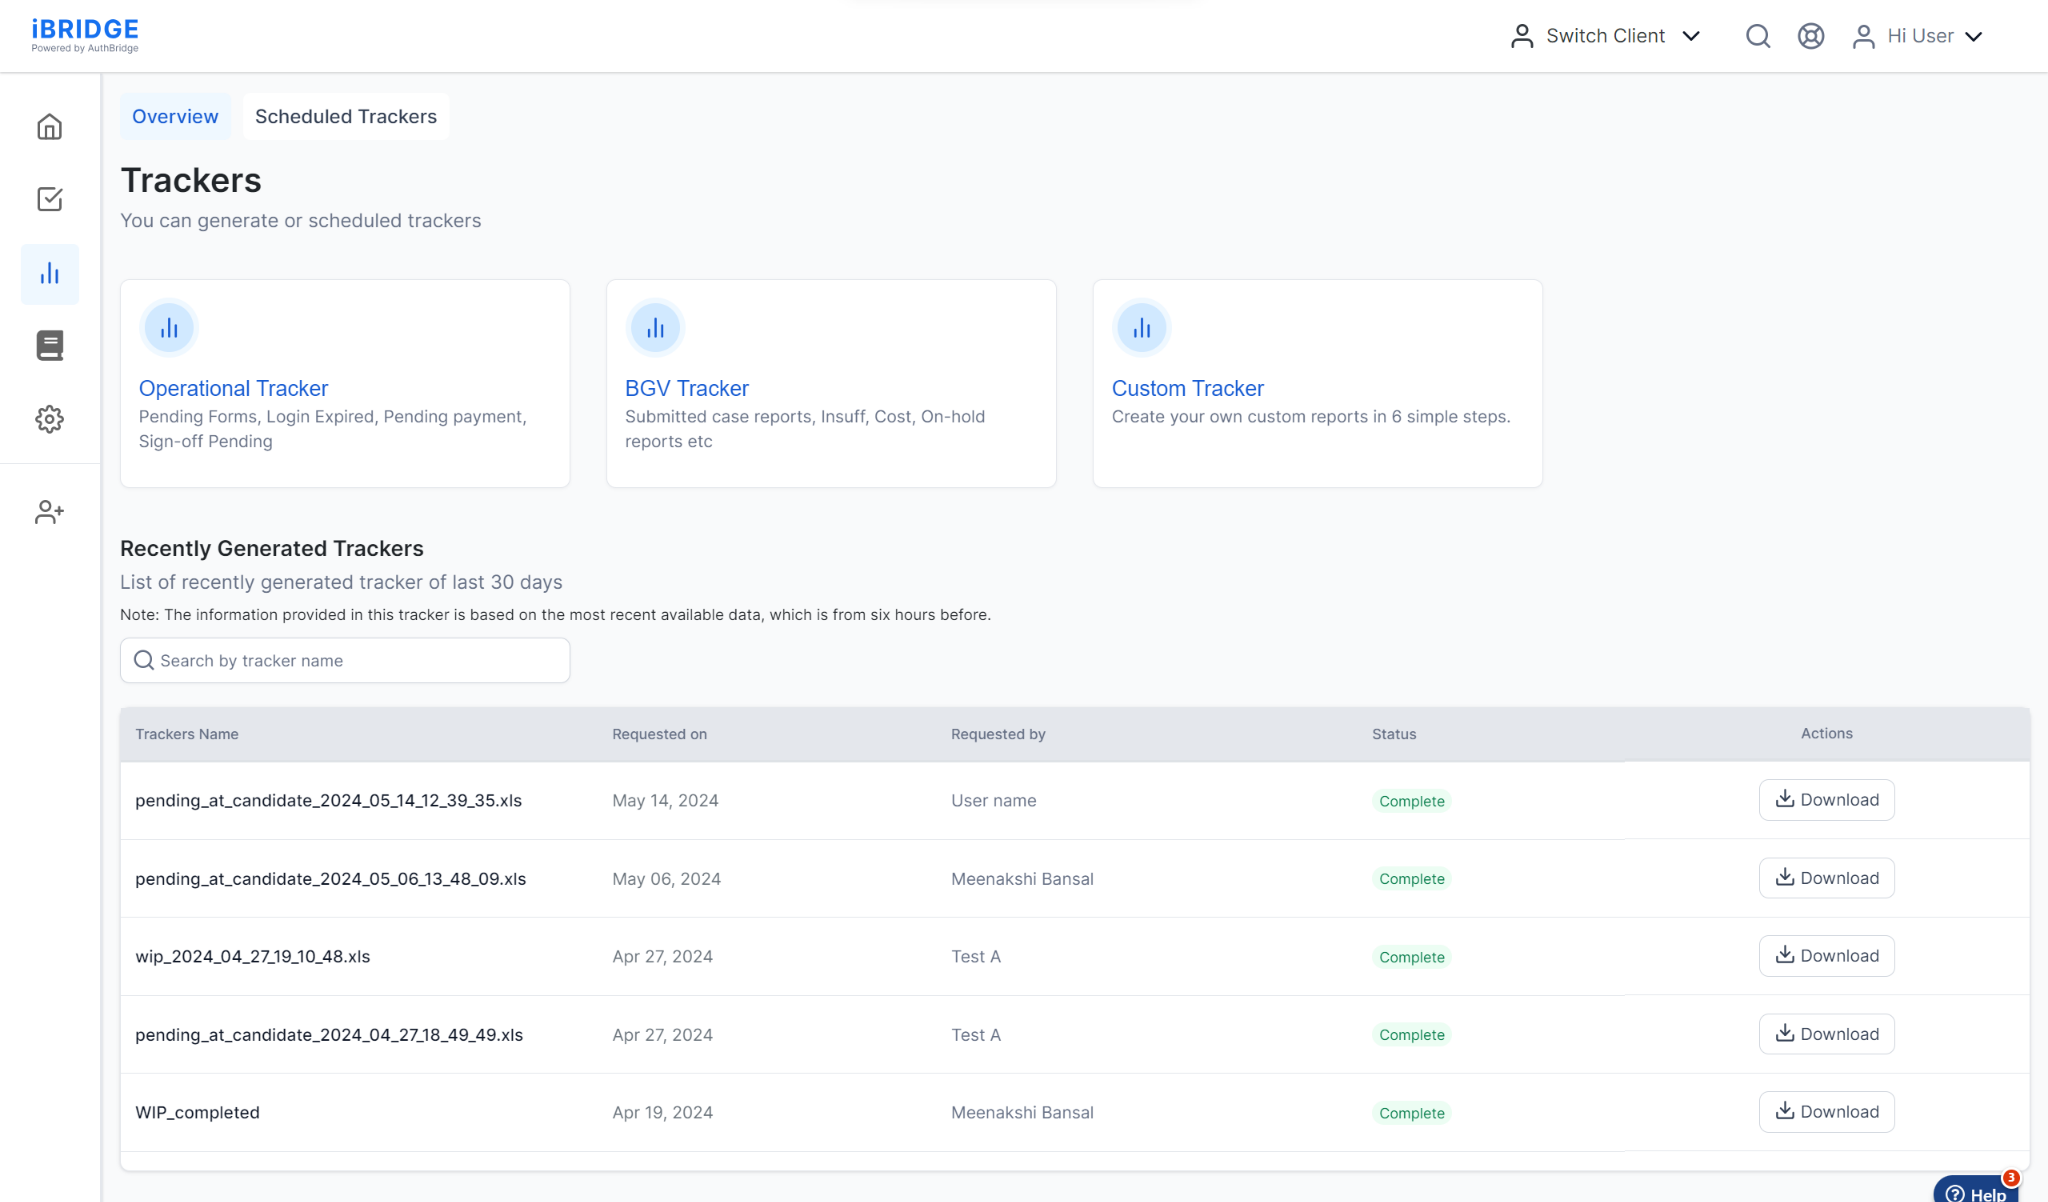
Task: Click the Complete status badge for May 14 tracker
Action: click(x=1411, y=800)
